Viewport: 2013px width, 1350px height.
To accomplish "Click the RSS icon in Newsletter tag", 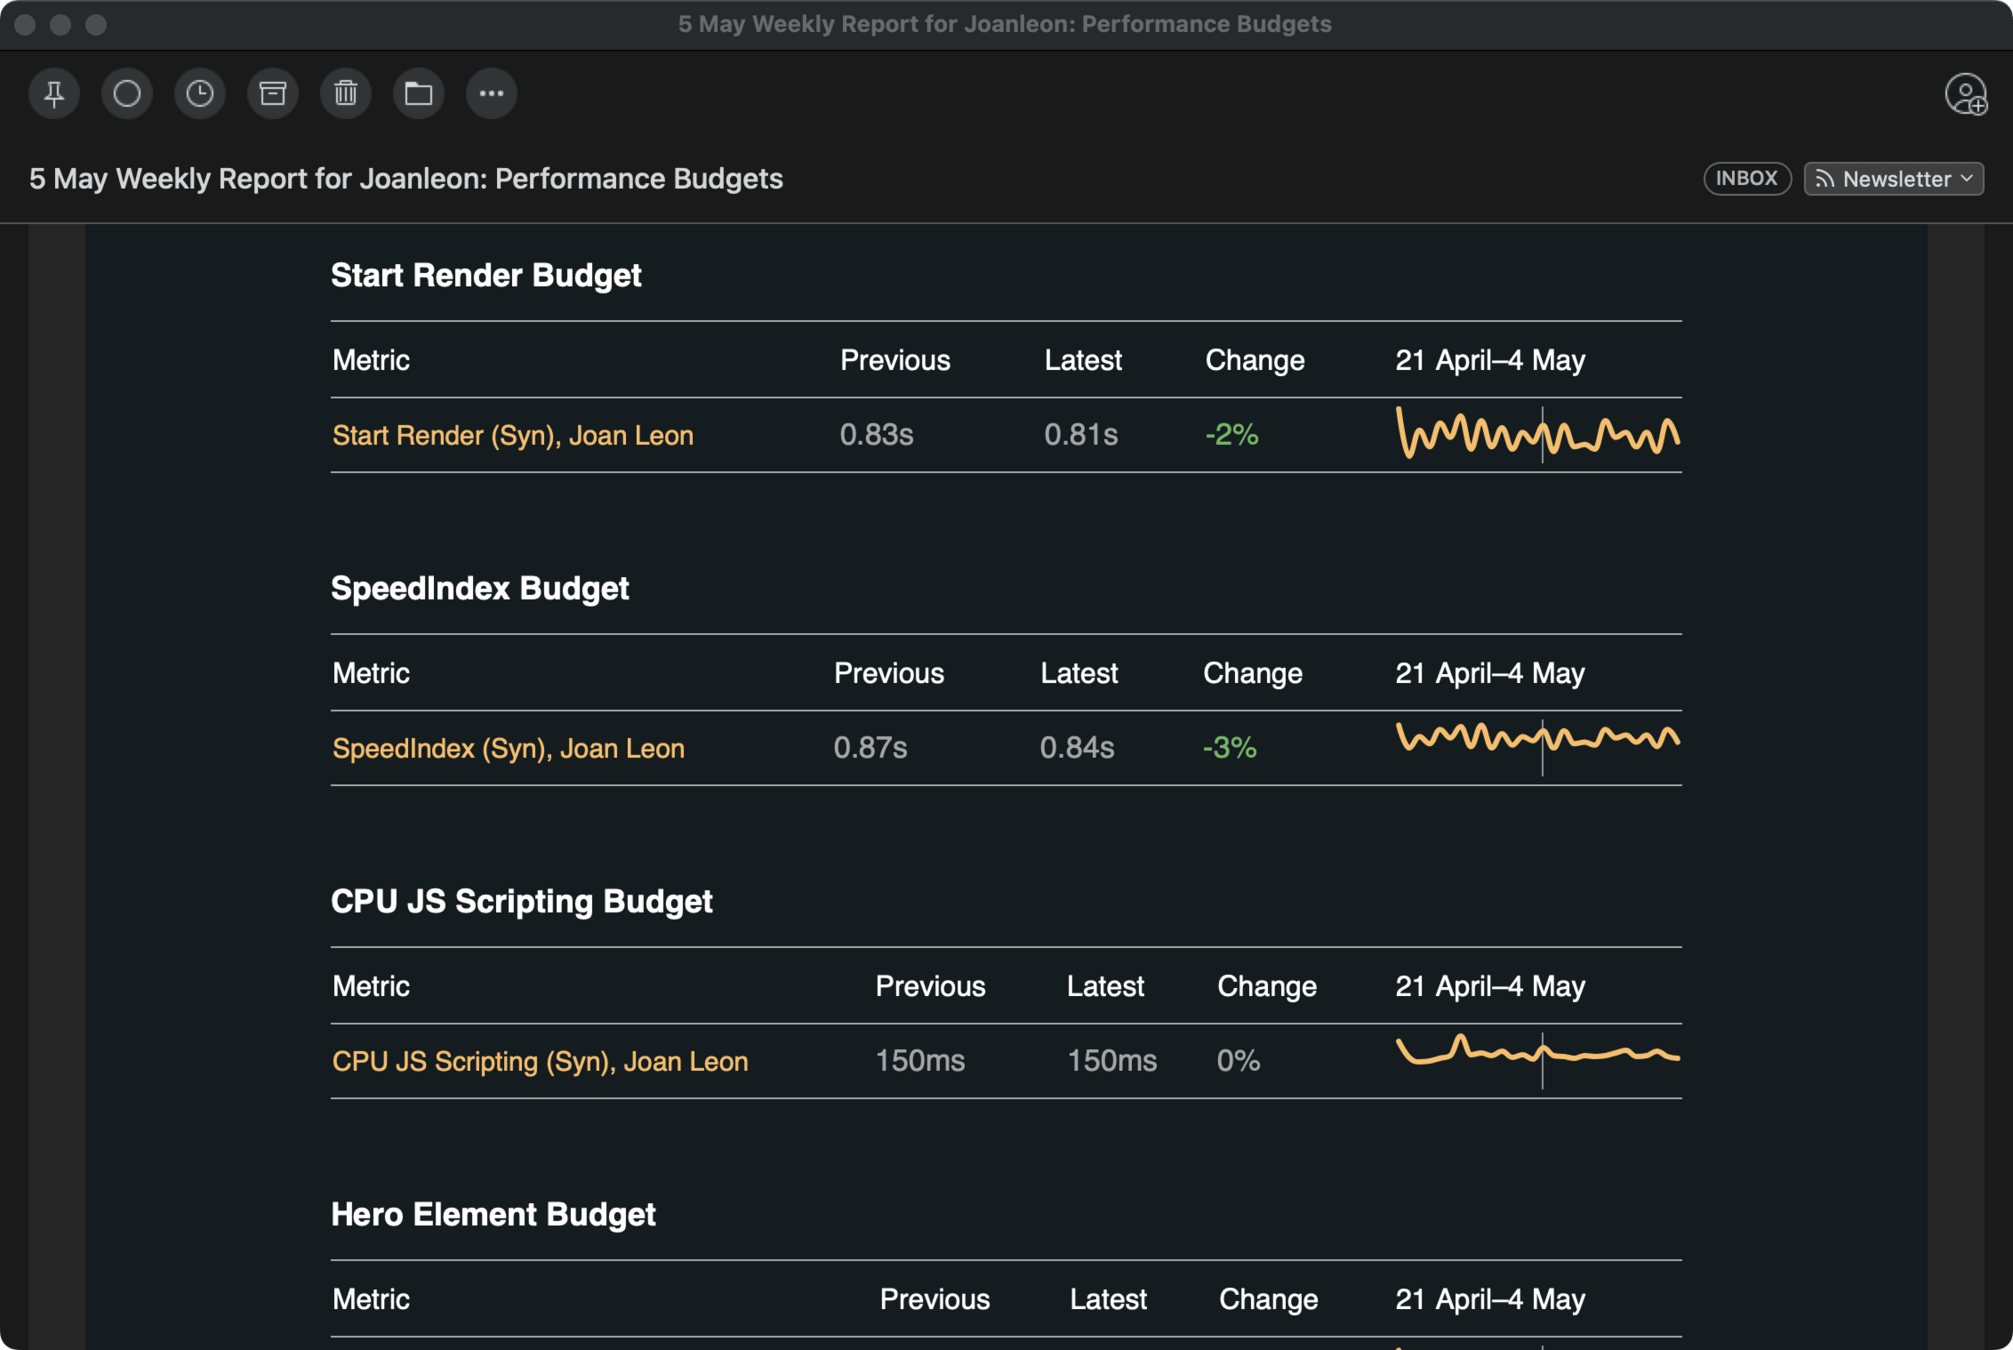I will [1825, 179].
